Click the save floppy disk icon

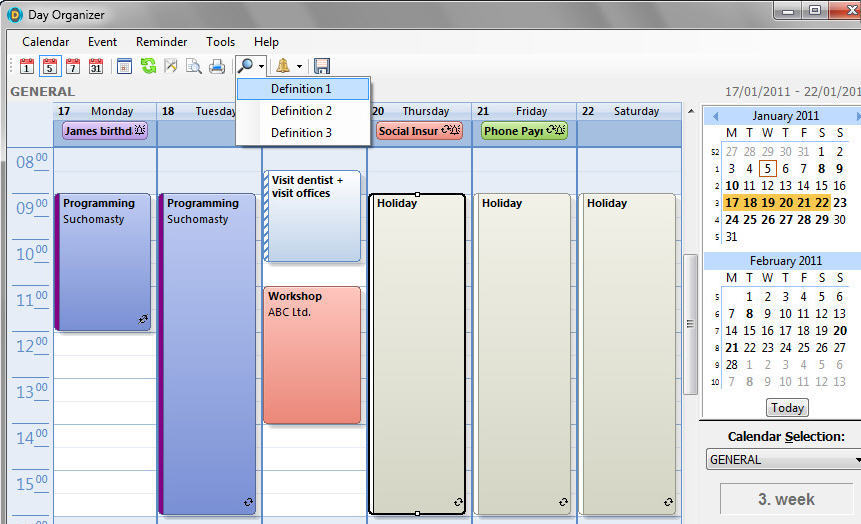(x=322, y=66)
